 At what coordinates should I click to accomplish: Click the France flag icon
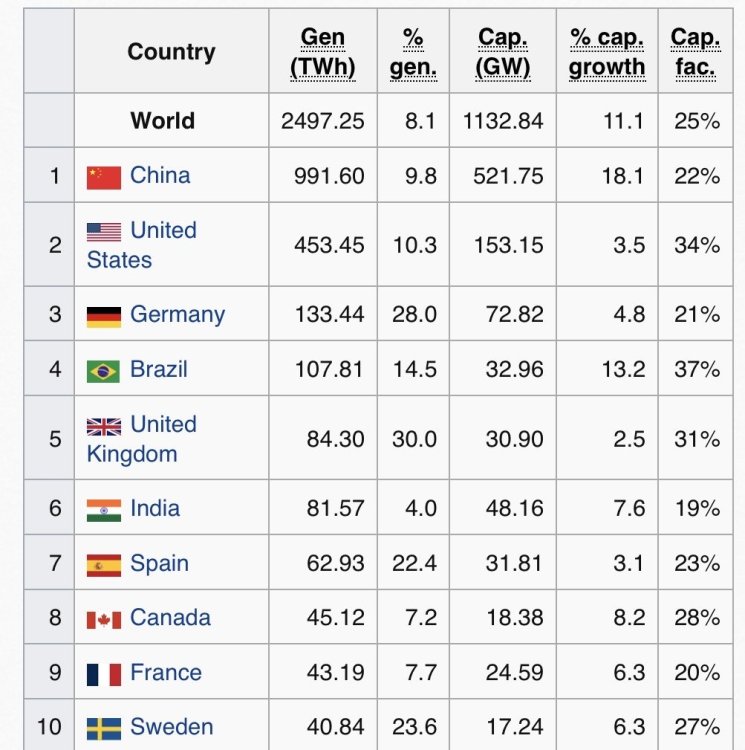pyautogui.click(x=104, y=673)
